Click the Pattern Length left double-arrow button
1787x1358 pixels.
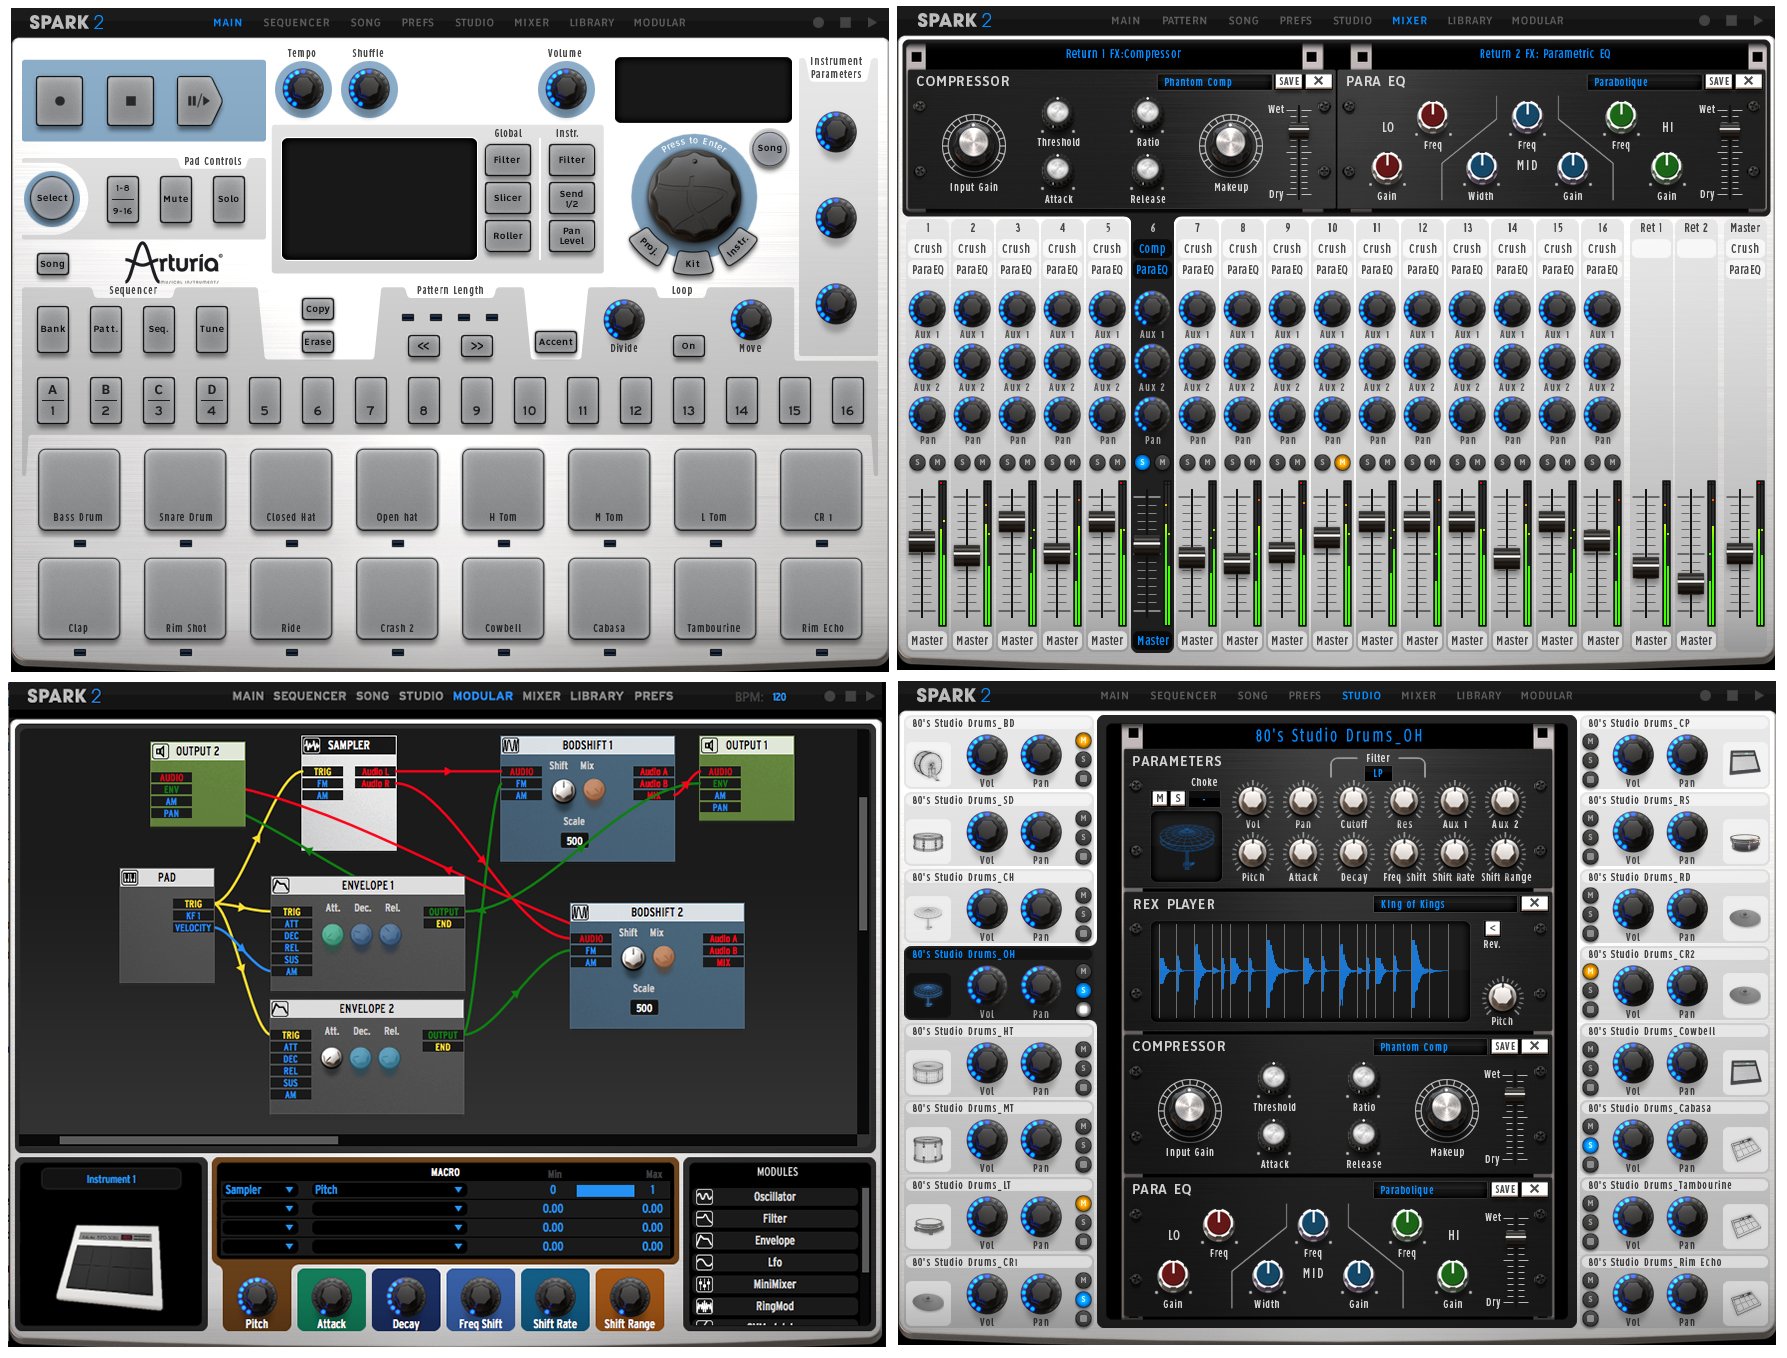click(424, 346)
